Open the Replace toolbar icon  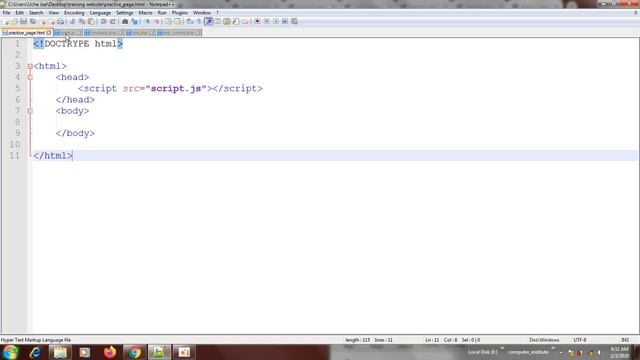tap(134, 21)
